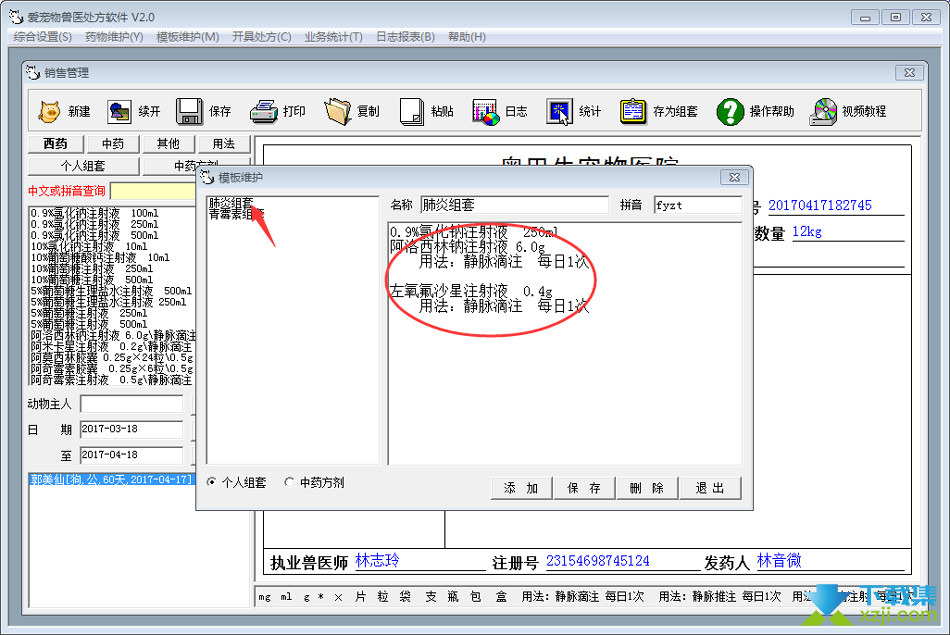Click the 打印 printer icon

click(x=264, y=111)
